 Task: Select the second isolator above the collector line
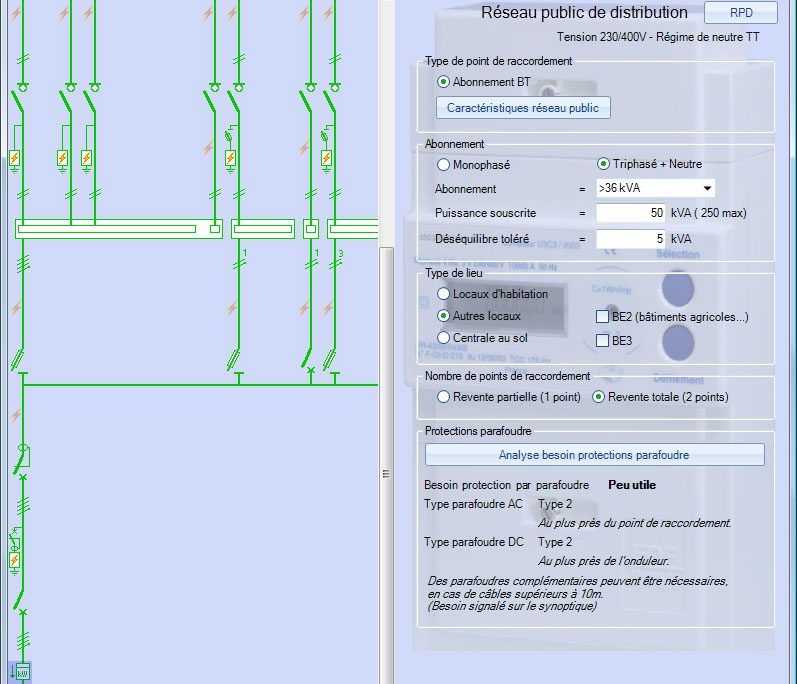click(x=235, y=360)
